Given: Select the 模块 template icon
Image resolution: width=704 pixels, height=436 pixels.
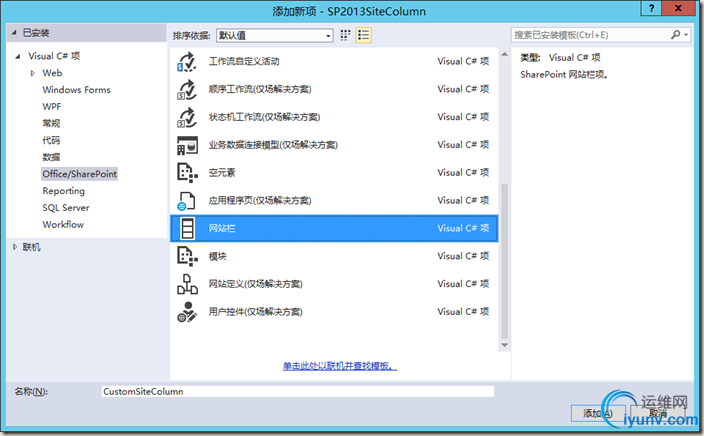Looking at the screenshot, I should click(187, 256).
